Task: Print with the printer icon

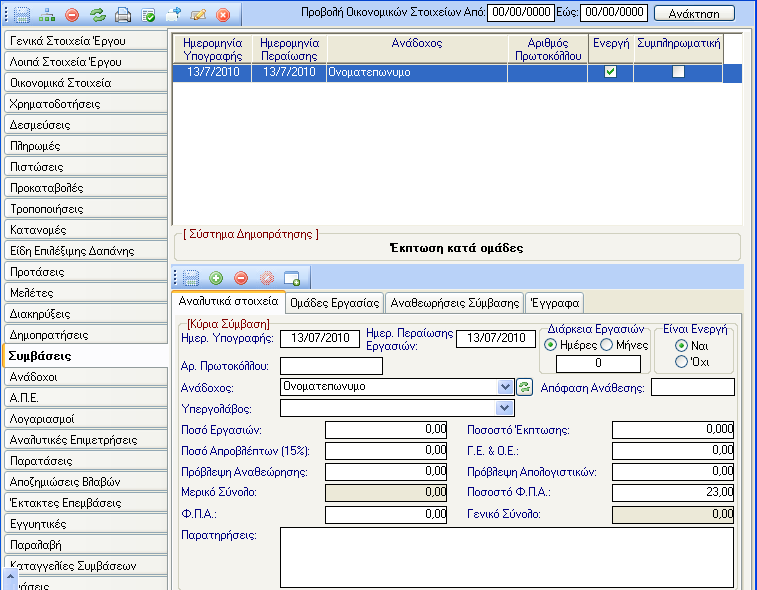Action: (x=123, y=15)
